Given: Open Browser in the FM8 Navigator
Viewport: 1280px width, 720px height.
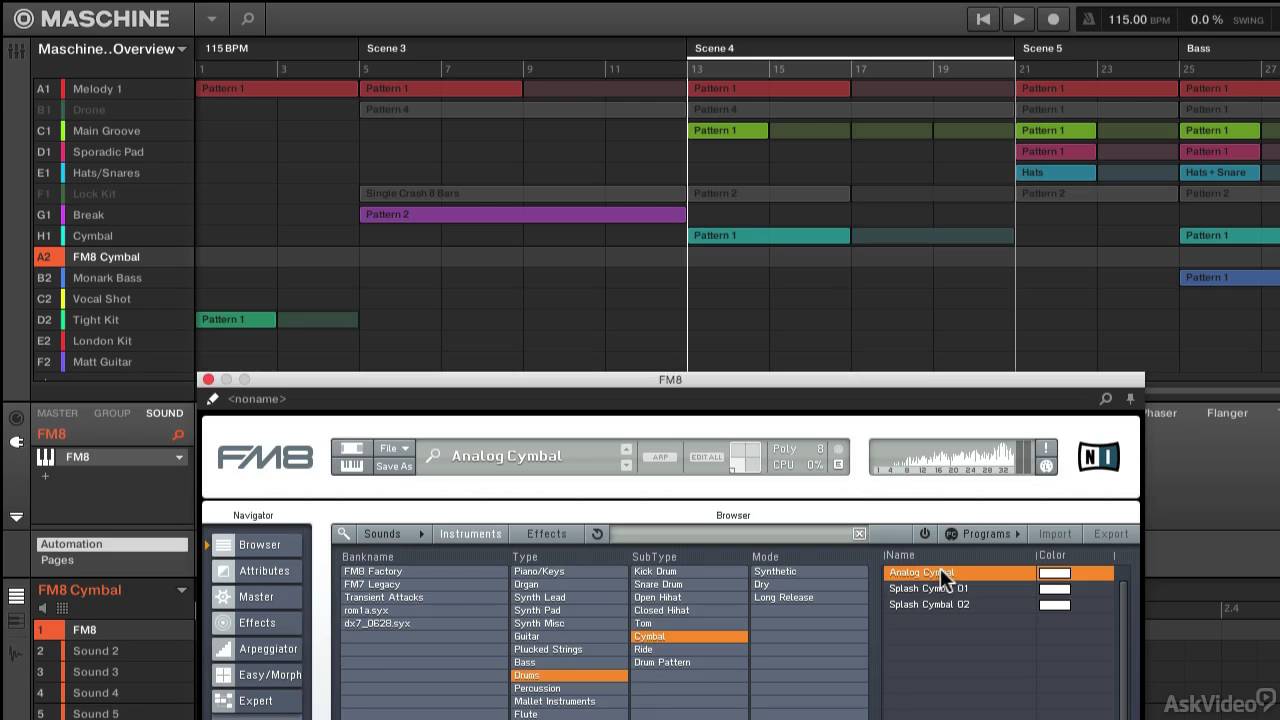Looking at the screenshot, I should point(257,545).
